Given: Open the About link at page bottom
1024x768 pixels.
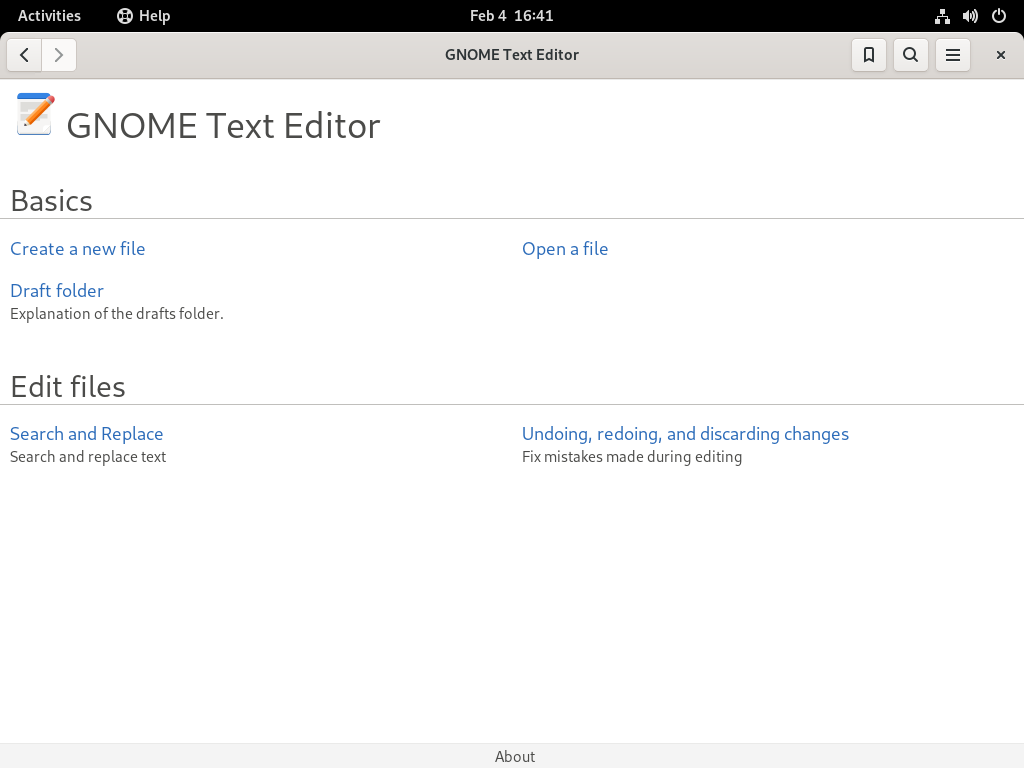Looking at the screenshot, I should tap(515, 756).
